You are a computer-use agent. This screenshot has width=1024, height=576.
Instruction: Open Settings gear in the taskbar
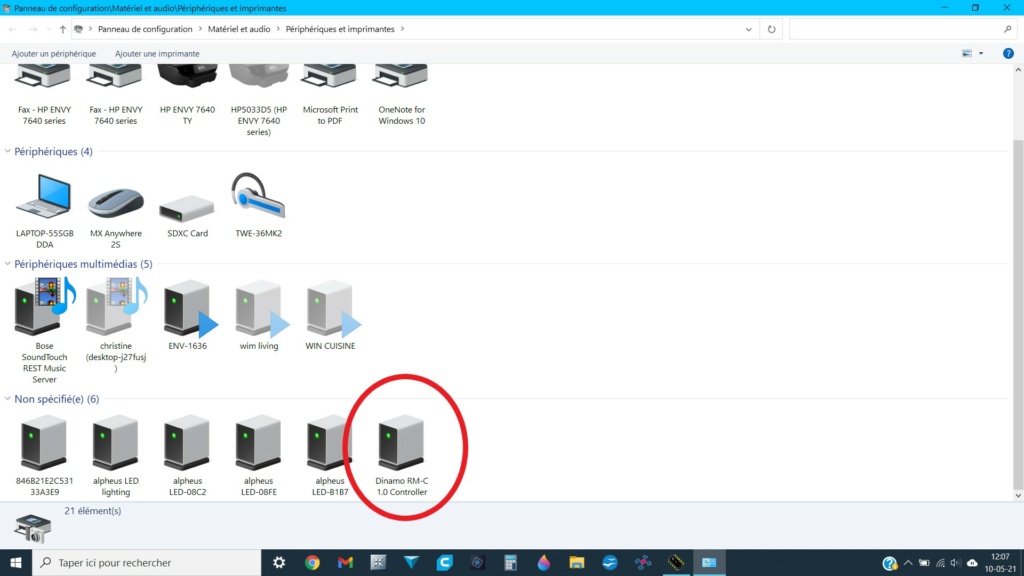coord(279,562)
